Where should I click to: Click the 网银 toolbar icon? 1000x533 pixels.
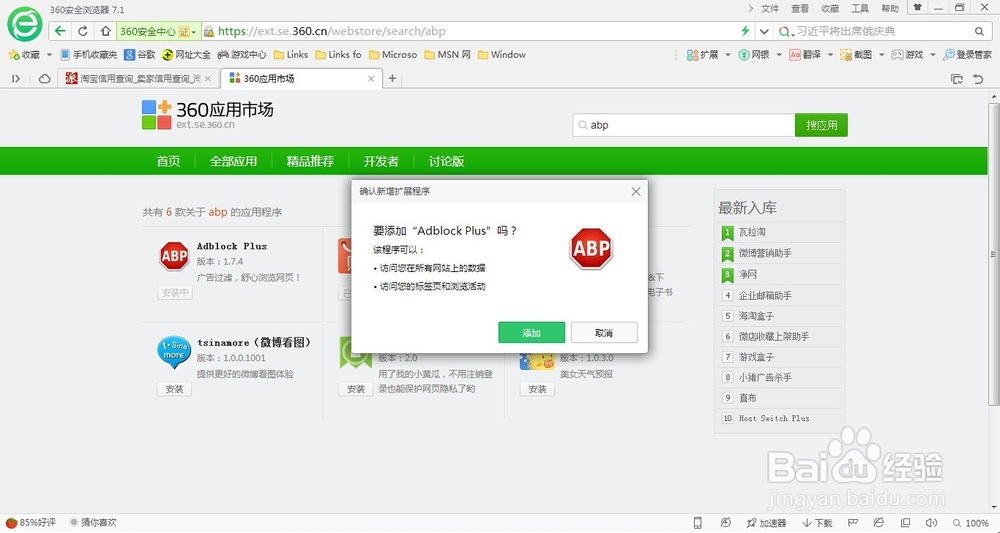[x=754, y=55]
